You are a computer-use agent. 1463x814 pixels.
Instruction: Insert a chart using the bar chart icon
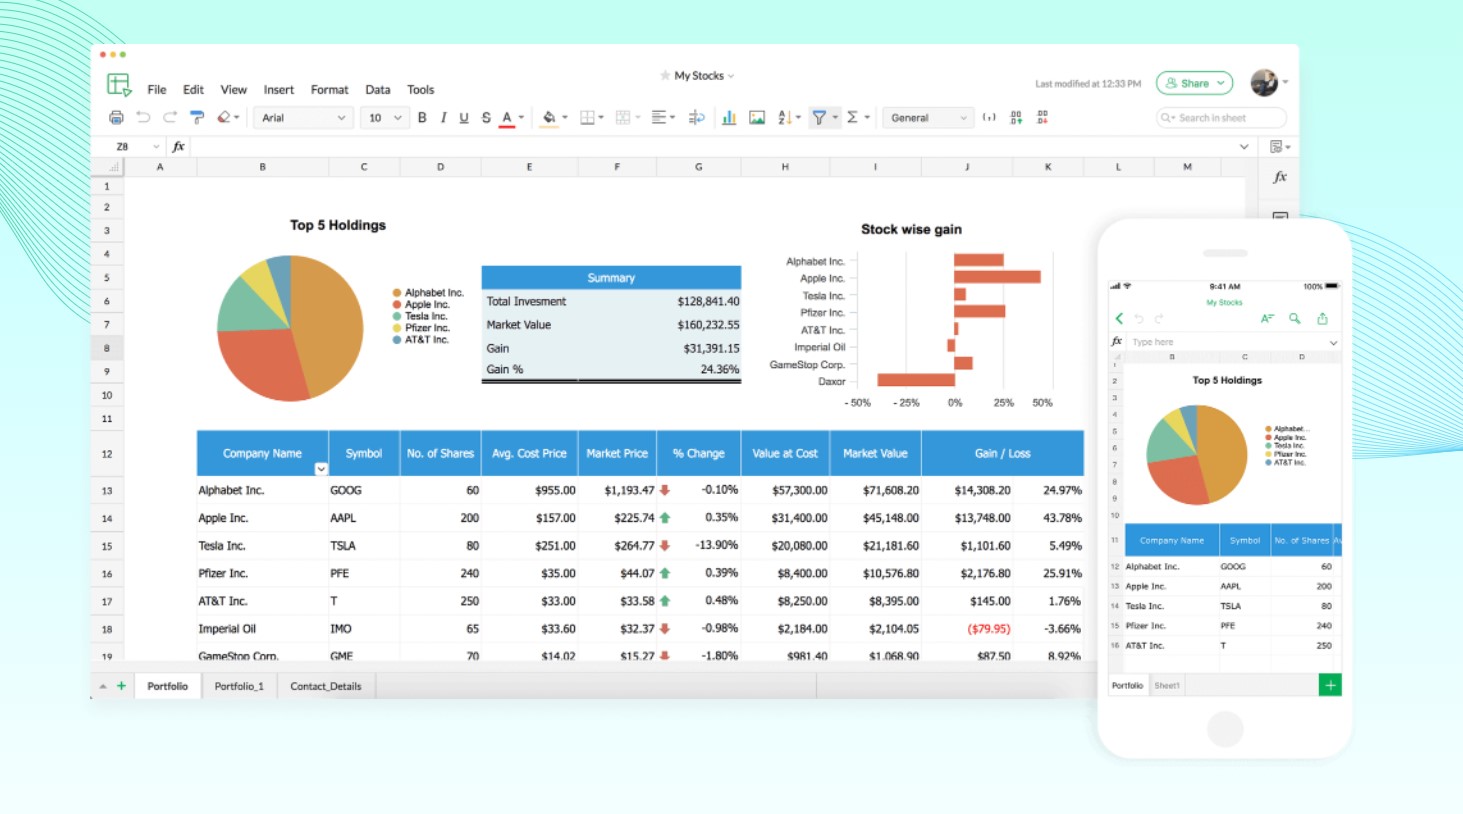(x=729, y=118)
